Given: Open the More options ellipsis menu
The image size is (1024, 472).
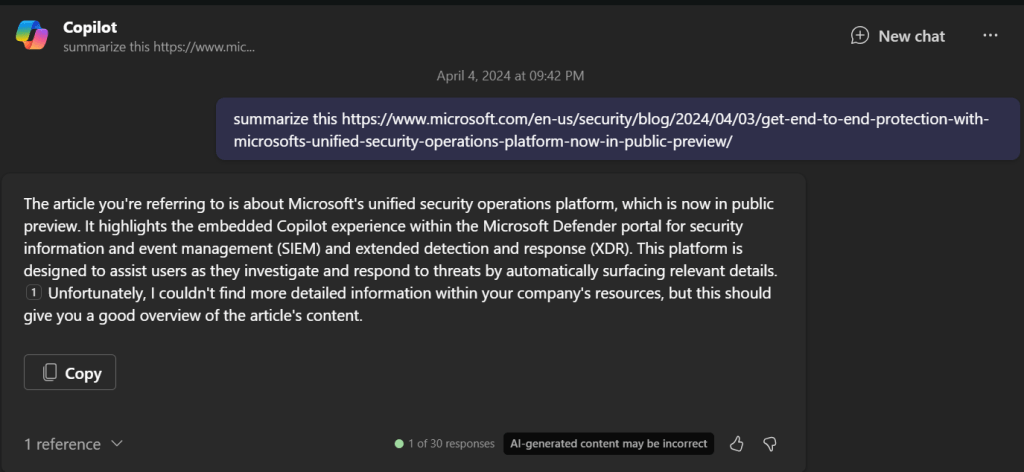Looking at the screenshot, I should (x=990, y=35).
